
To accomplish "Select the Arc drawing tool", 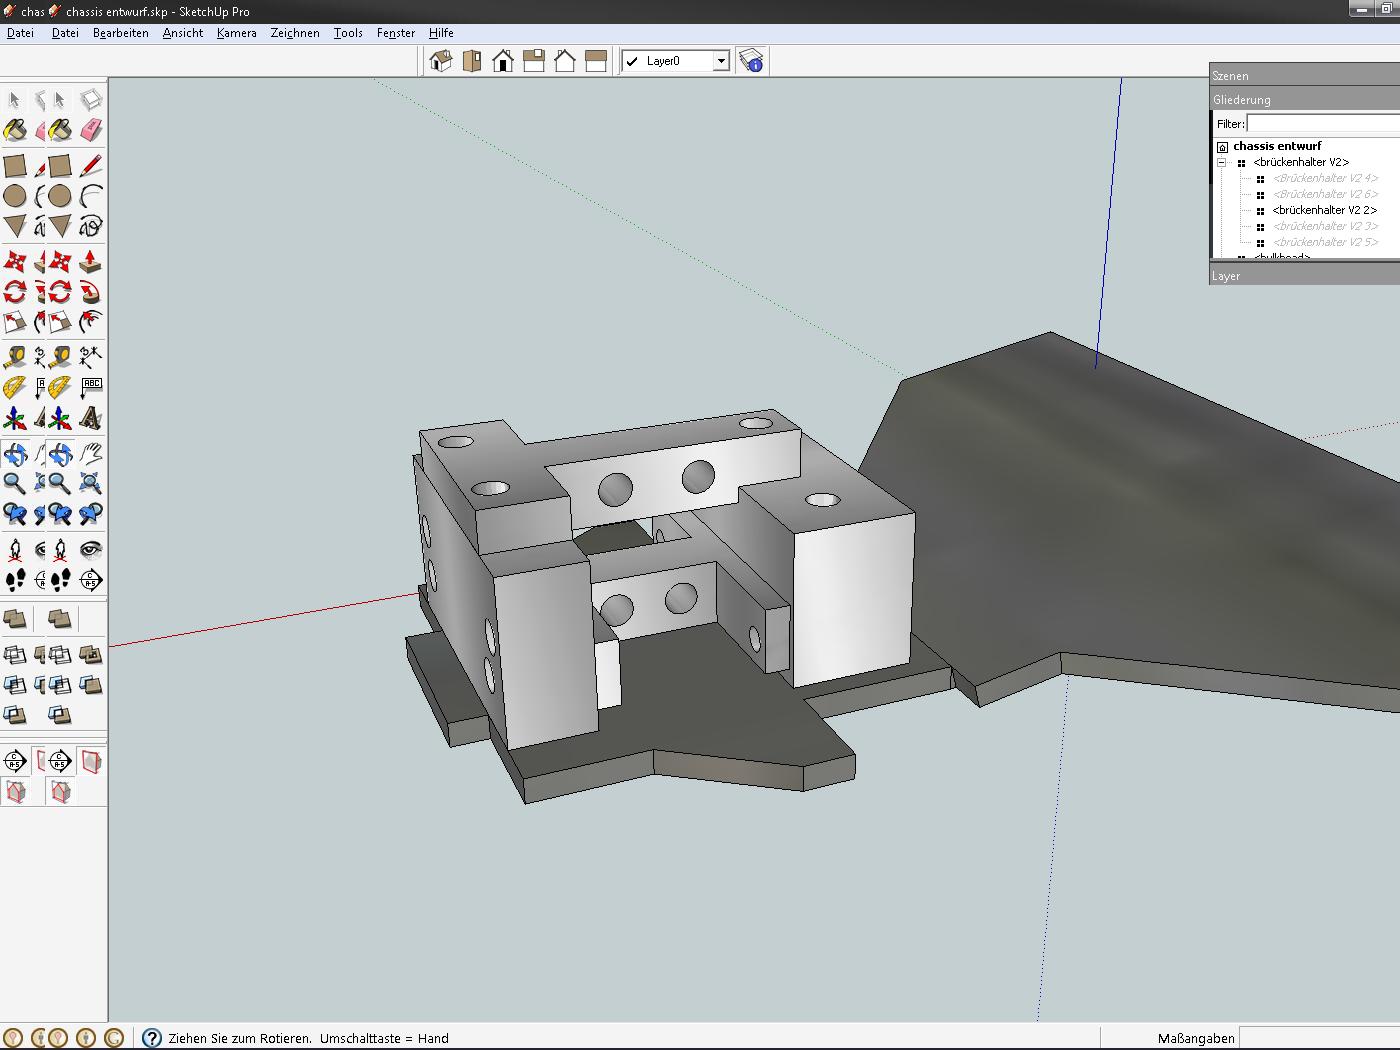I will [x=91, y=195].
